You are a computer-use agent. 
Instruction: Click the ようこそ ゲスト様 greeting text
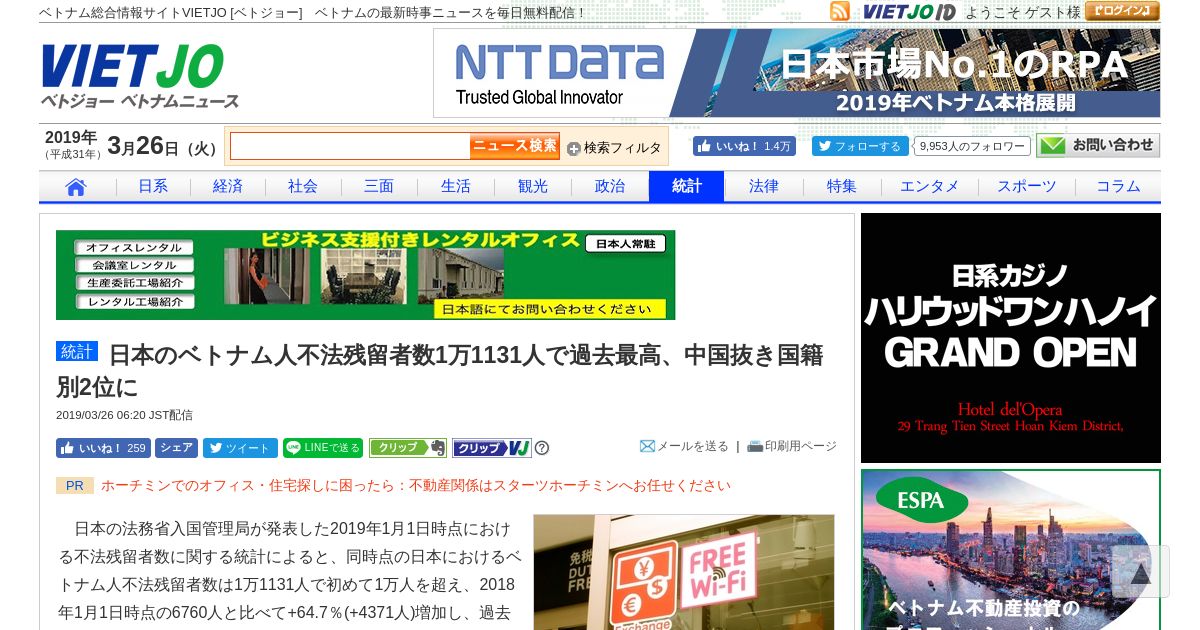(1023, 12)
